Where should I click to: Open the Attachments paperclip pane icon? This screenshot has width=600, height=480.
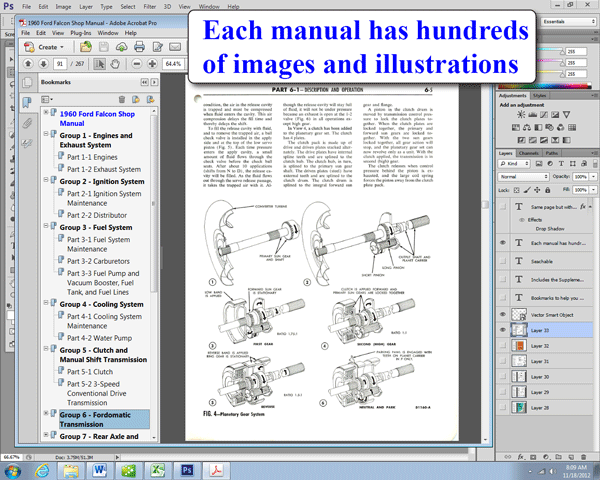coord(27,124)
